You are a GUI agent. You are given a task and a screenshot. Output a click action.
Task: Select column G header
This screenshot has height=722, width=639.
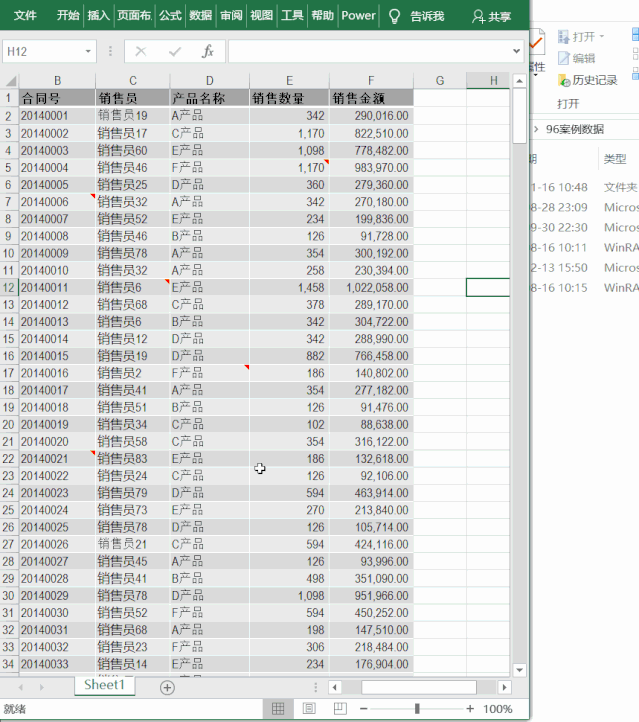440,81
